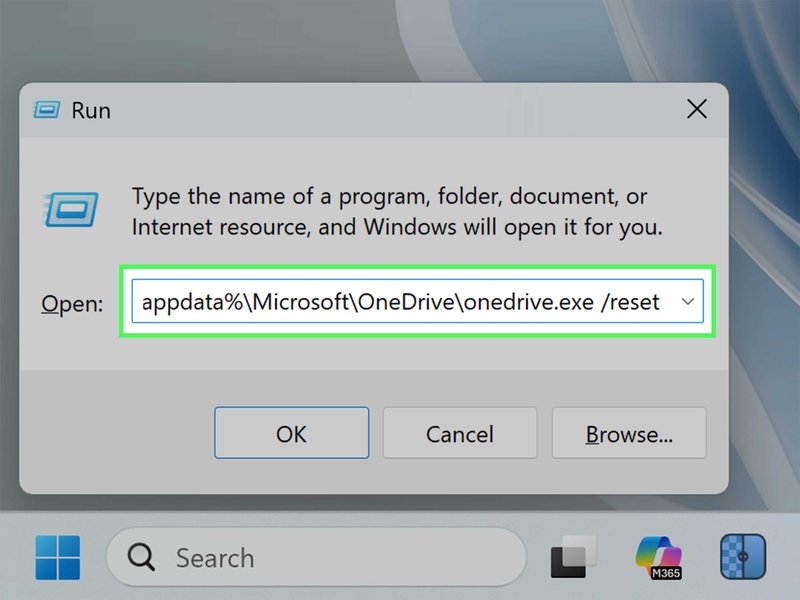The height and width of the screenshot is (600, 800).
Task: Click the taskbar Search box
Action: [x=316, y=557]
